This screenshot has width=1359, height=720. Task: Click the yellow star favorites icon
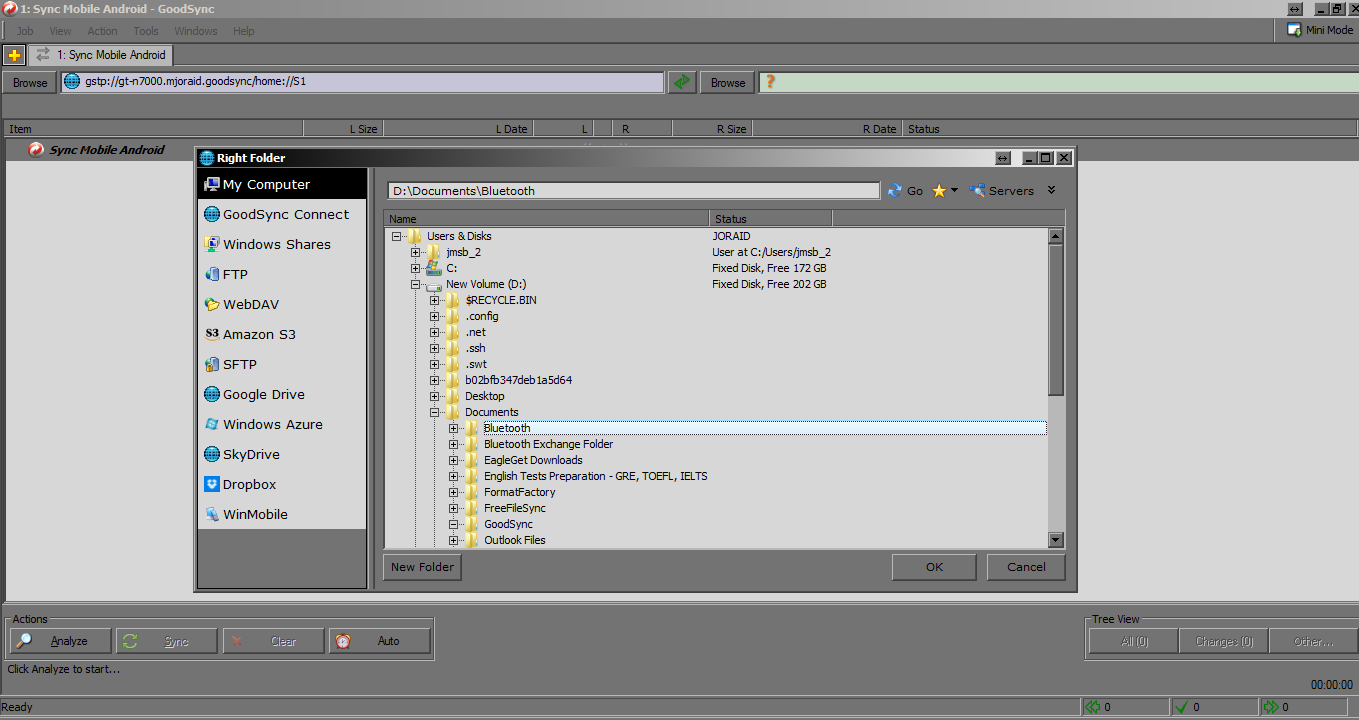coord(939,190)
